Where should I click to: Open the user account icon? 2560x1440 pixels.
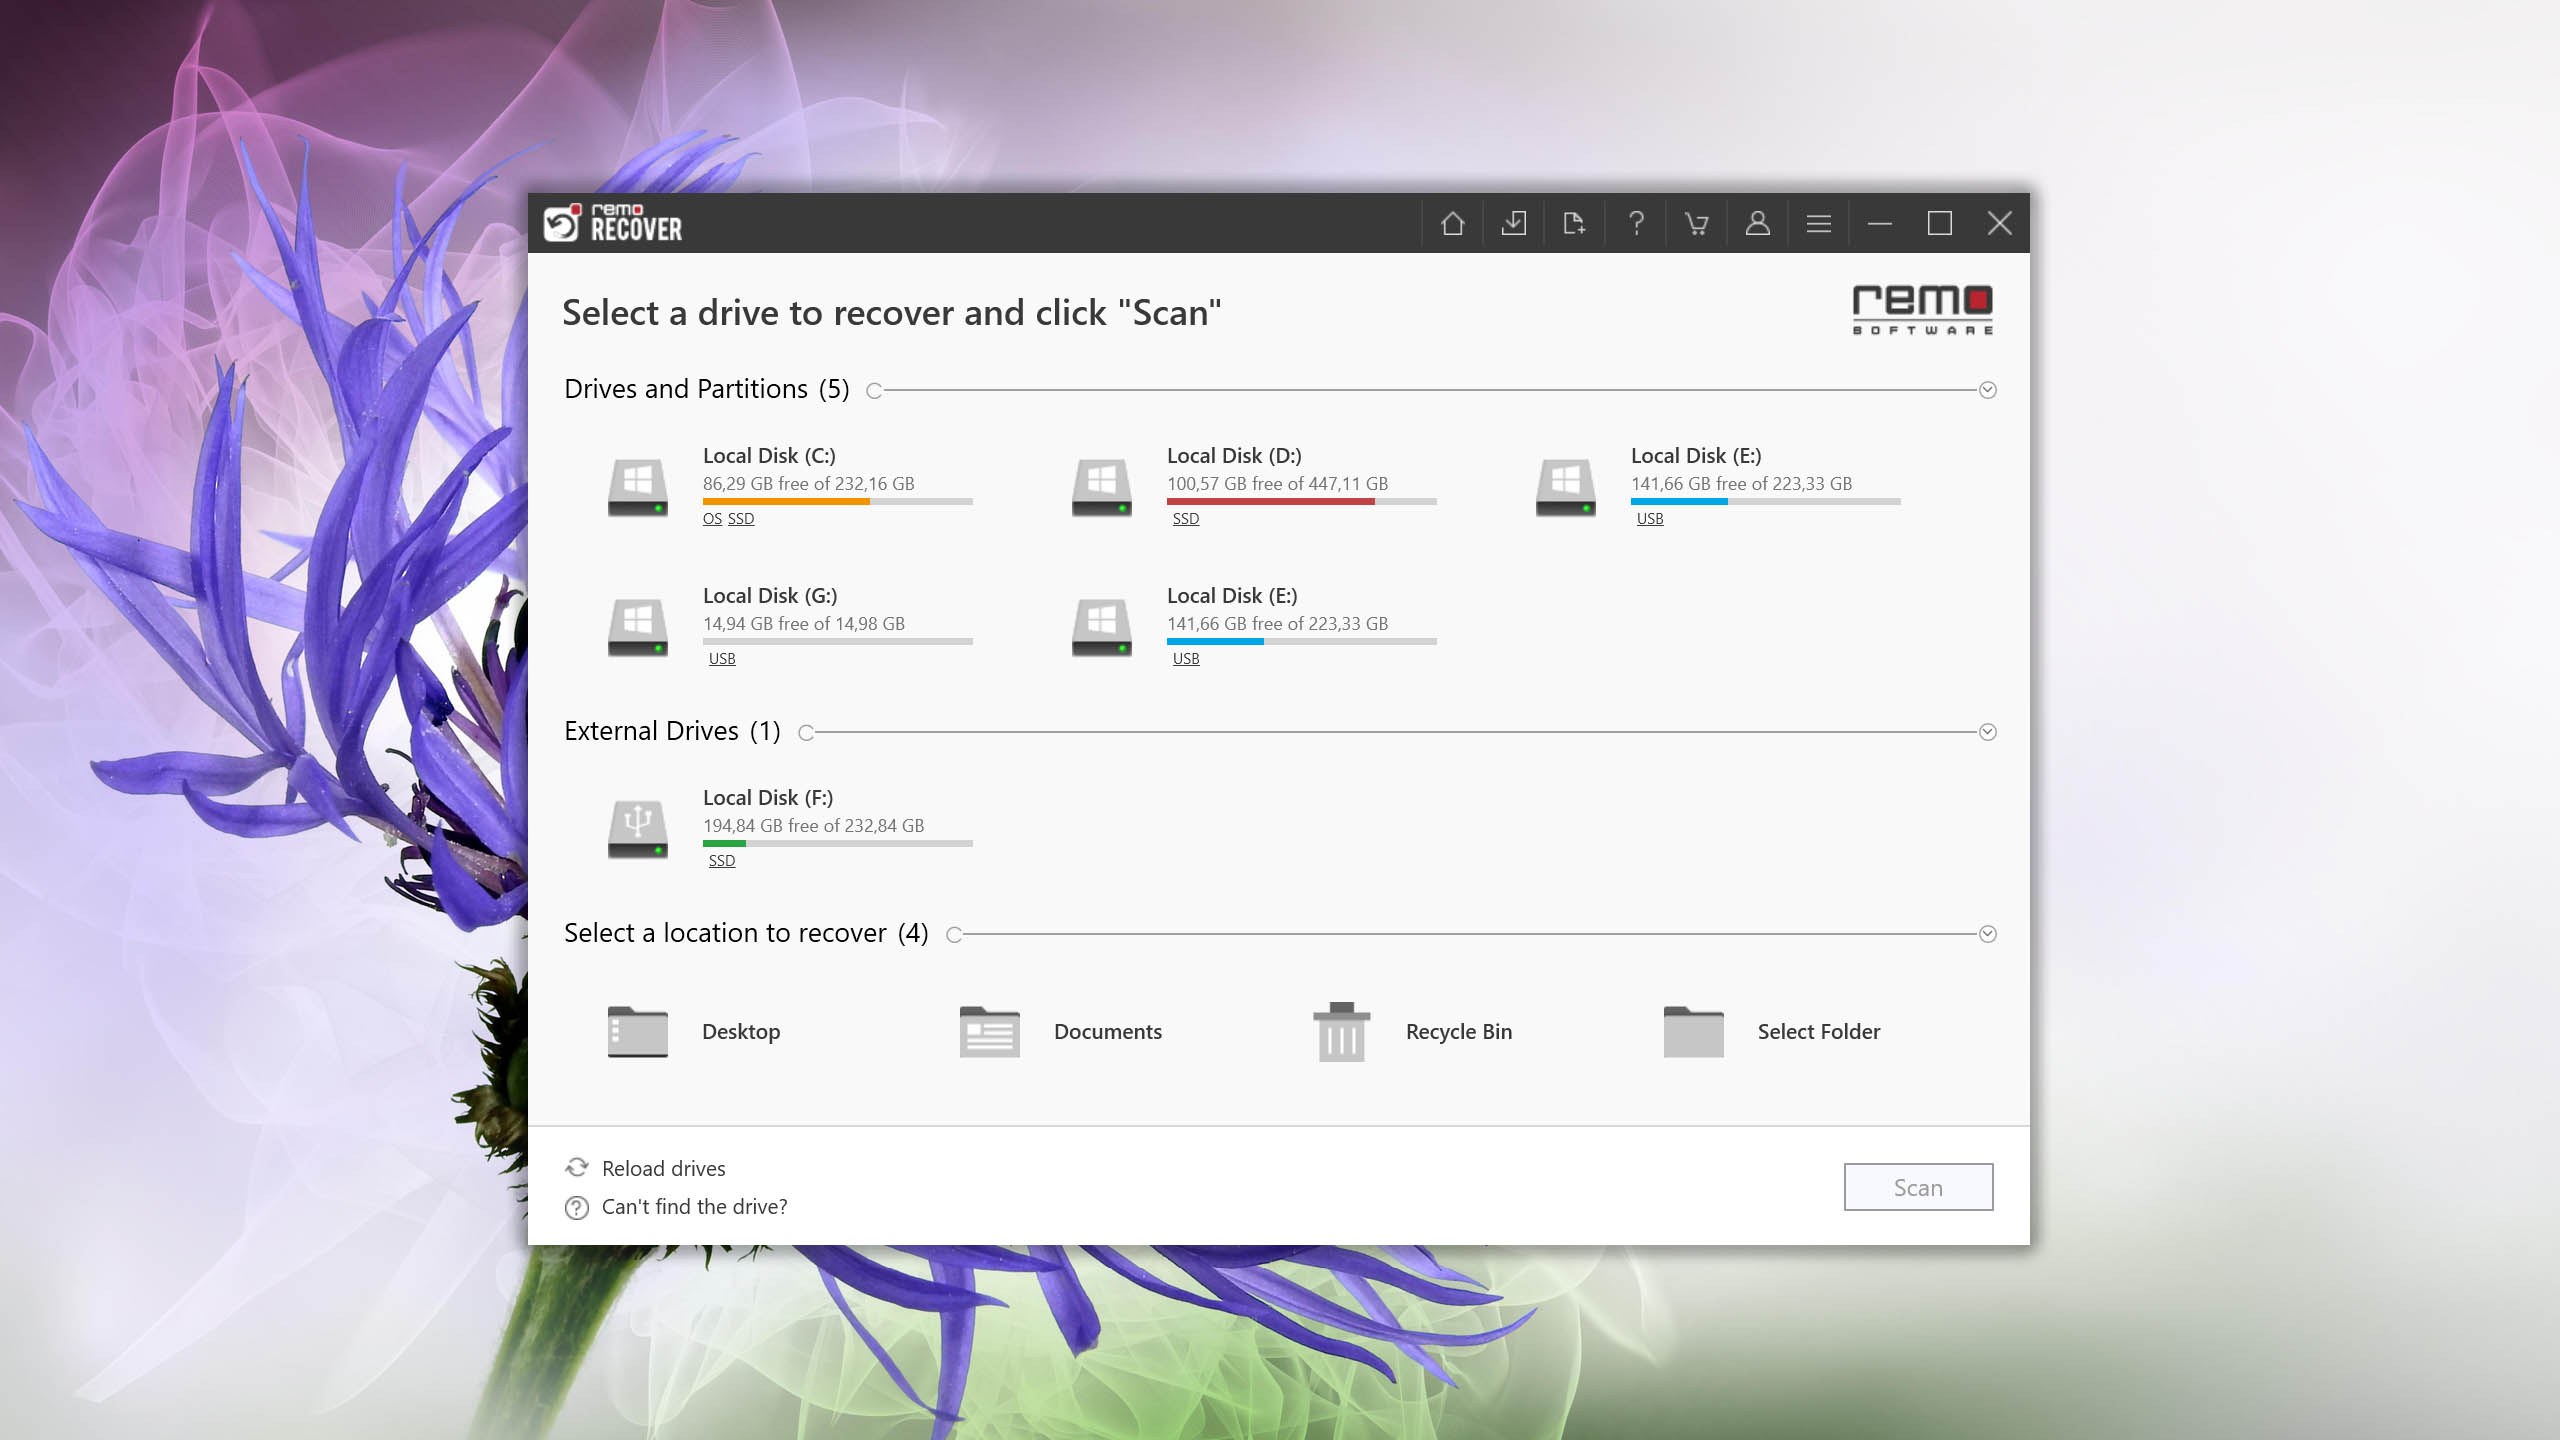pos(1757,223)
